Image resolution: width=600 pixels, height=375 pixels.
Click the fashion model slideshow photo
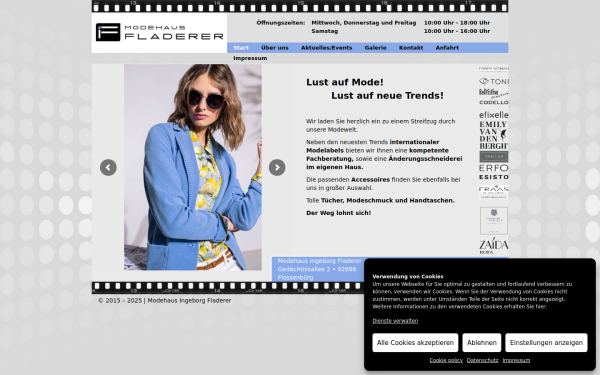pos(193,167)
